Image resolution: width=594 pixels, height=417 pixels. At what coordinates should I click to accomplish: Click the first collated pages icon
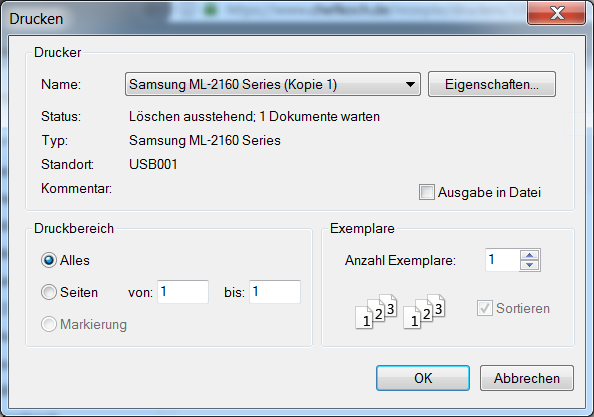[x=376, y=311]
